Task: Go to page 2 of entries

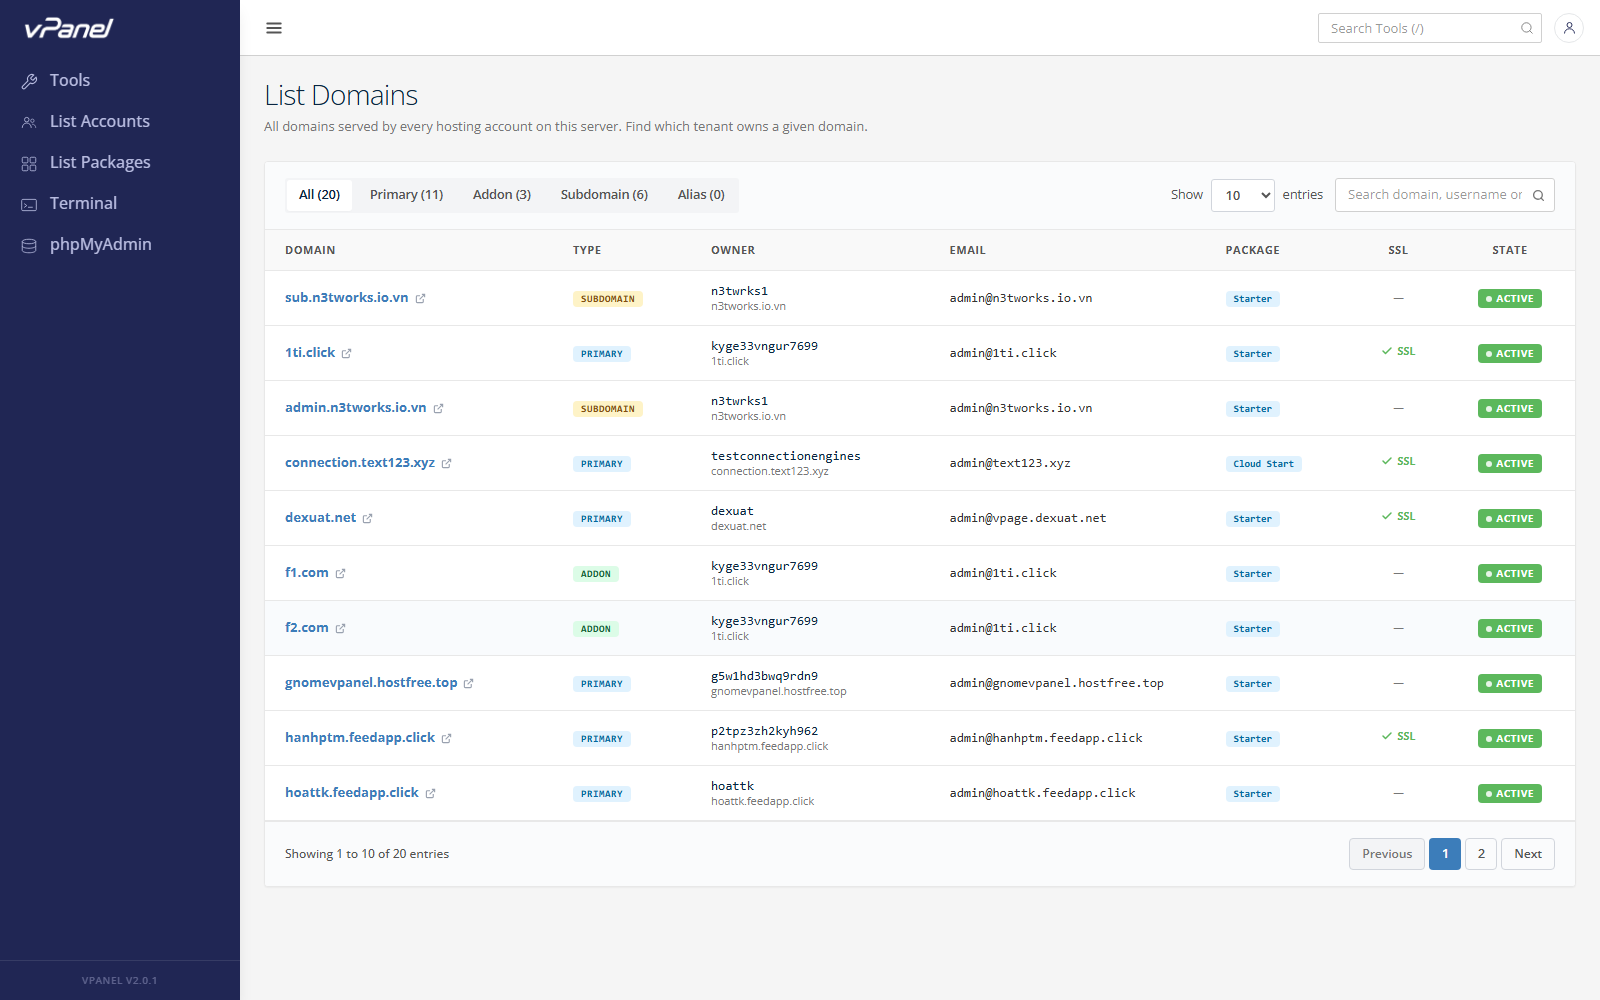Action: (x=1481, y=854)
